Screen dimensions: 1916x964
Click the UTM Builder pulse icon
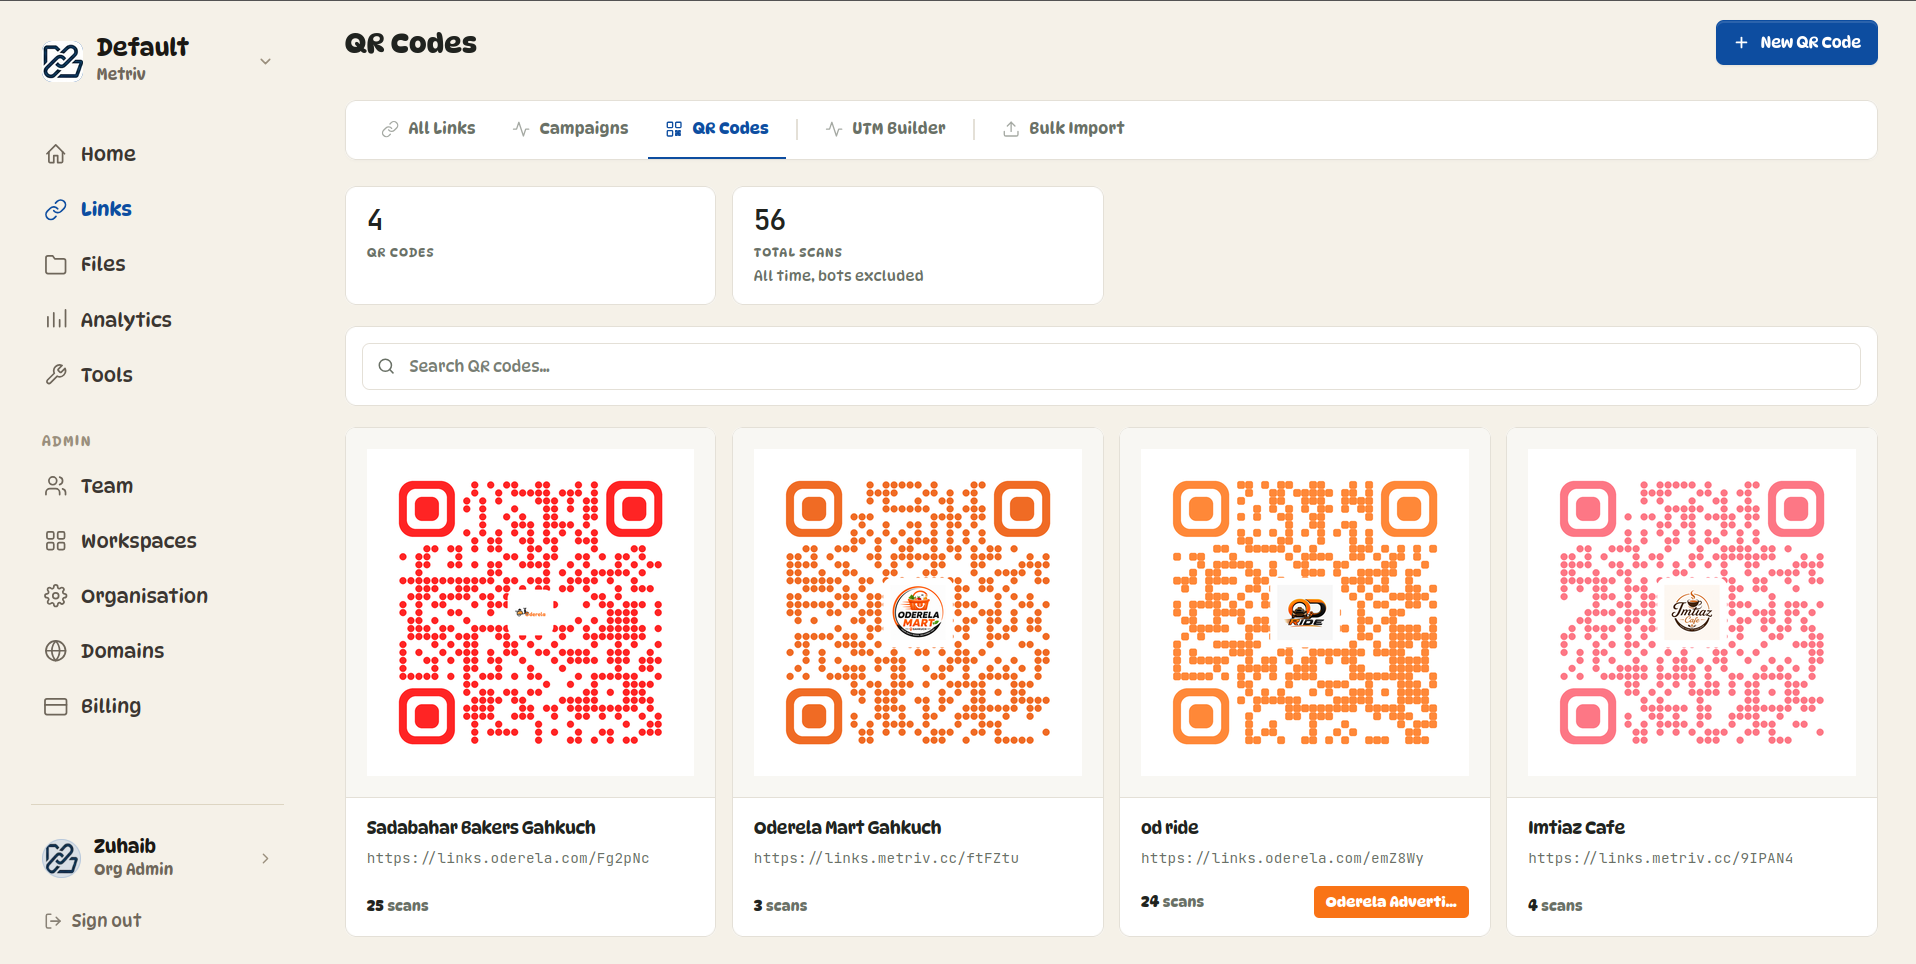[834, 129]
